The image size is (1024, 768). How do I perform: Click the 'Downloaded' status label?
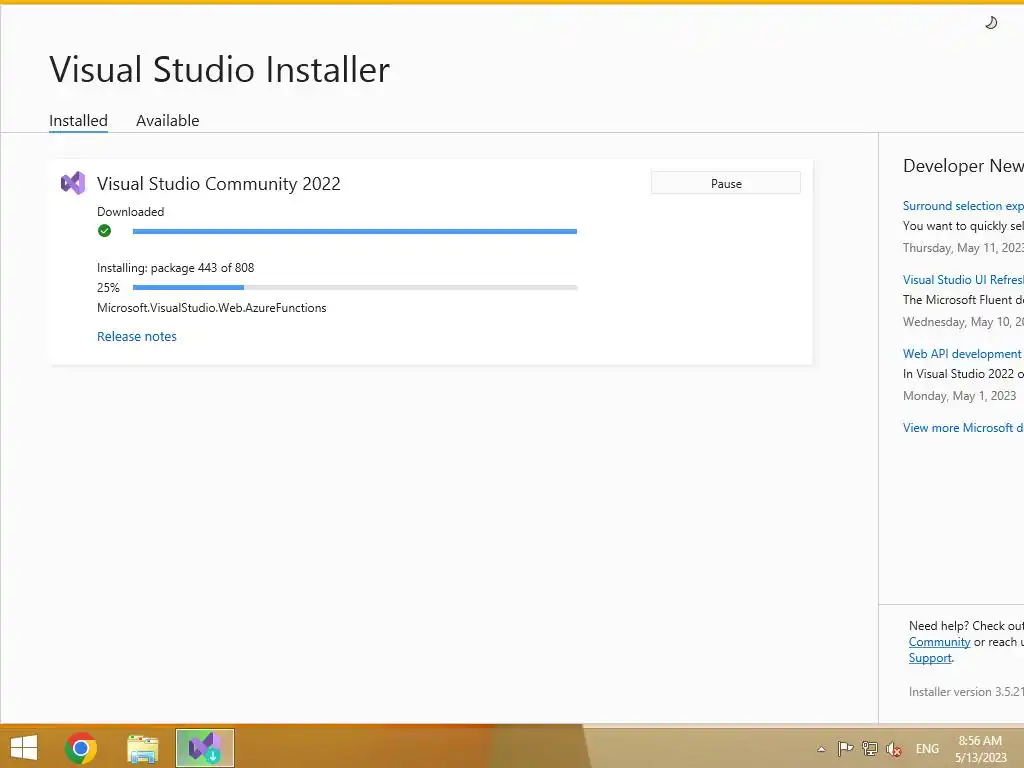pyautogui.click(x=131, y=212)
